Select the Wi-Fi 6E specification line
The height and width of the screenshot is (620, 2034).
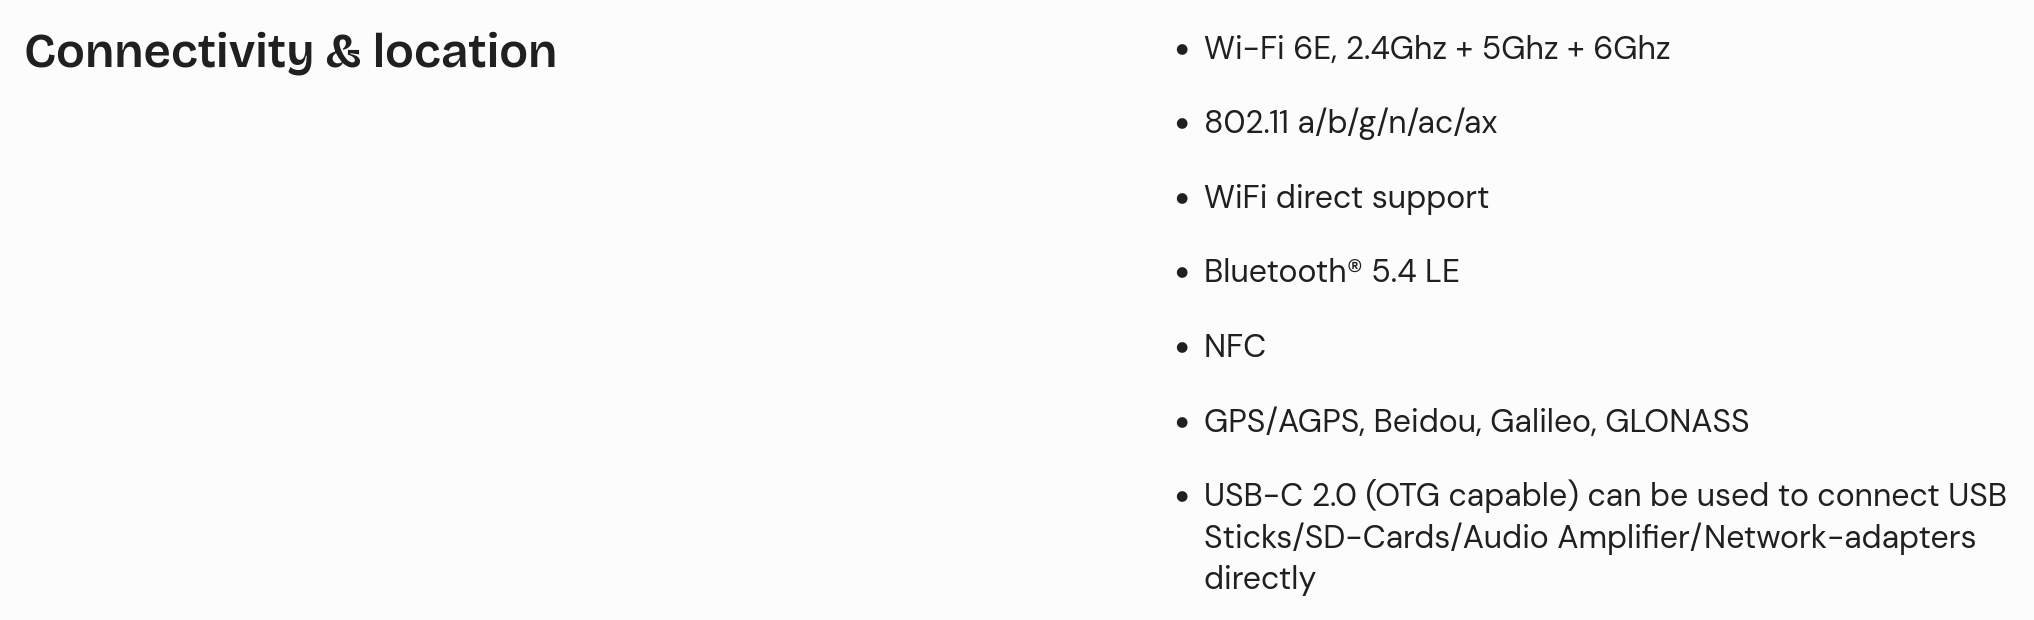point(1436,48)
